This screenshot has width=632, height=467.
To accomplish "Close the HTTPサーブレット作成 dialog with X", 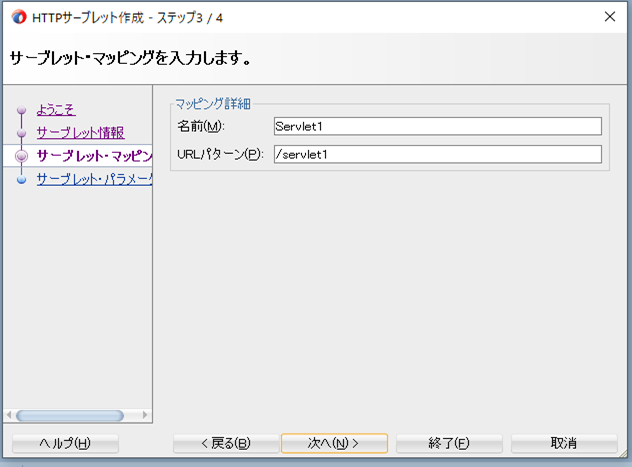I will pyautogui.click(x=609, y=16).
